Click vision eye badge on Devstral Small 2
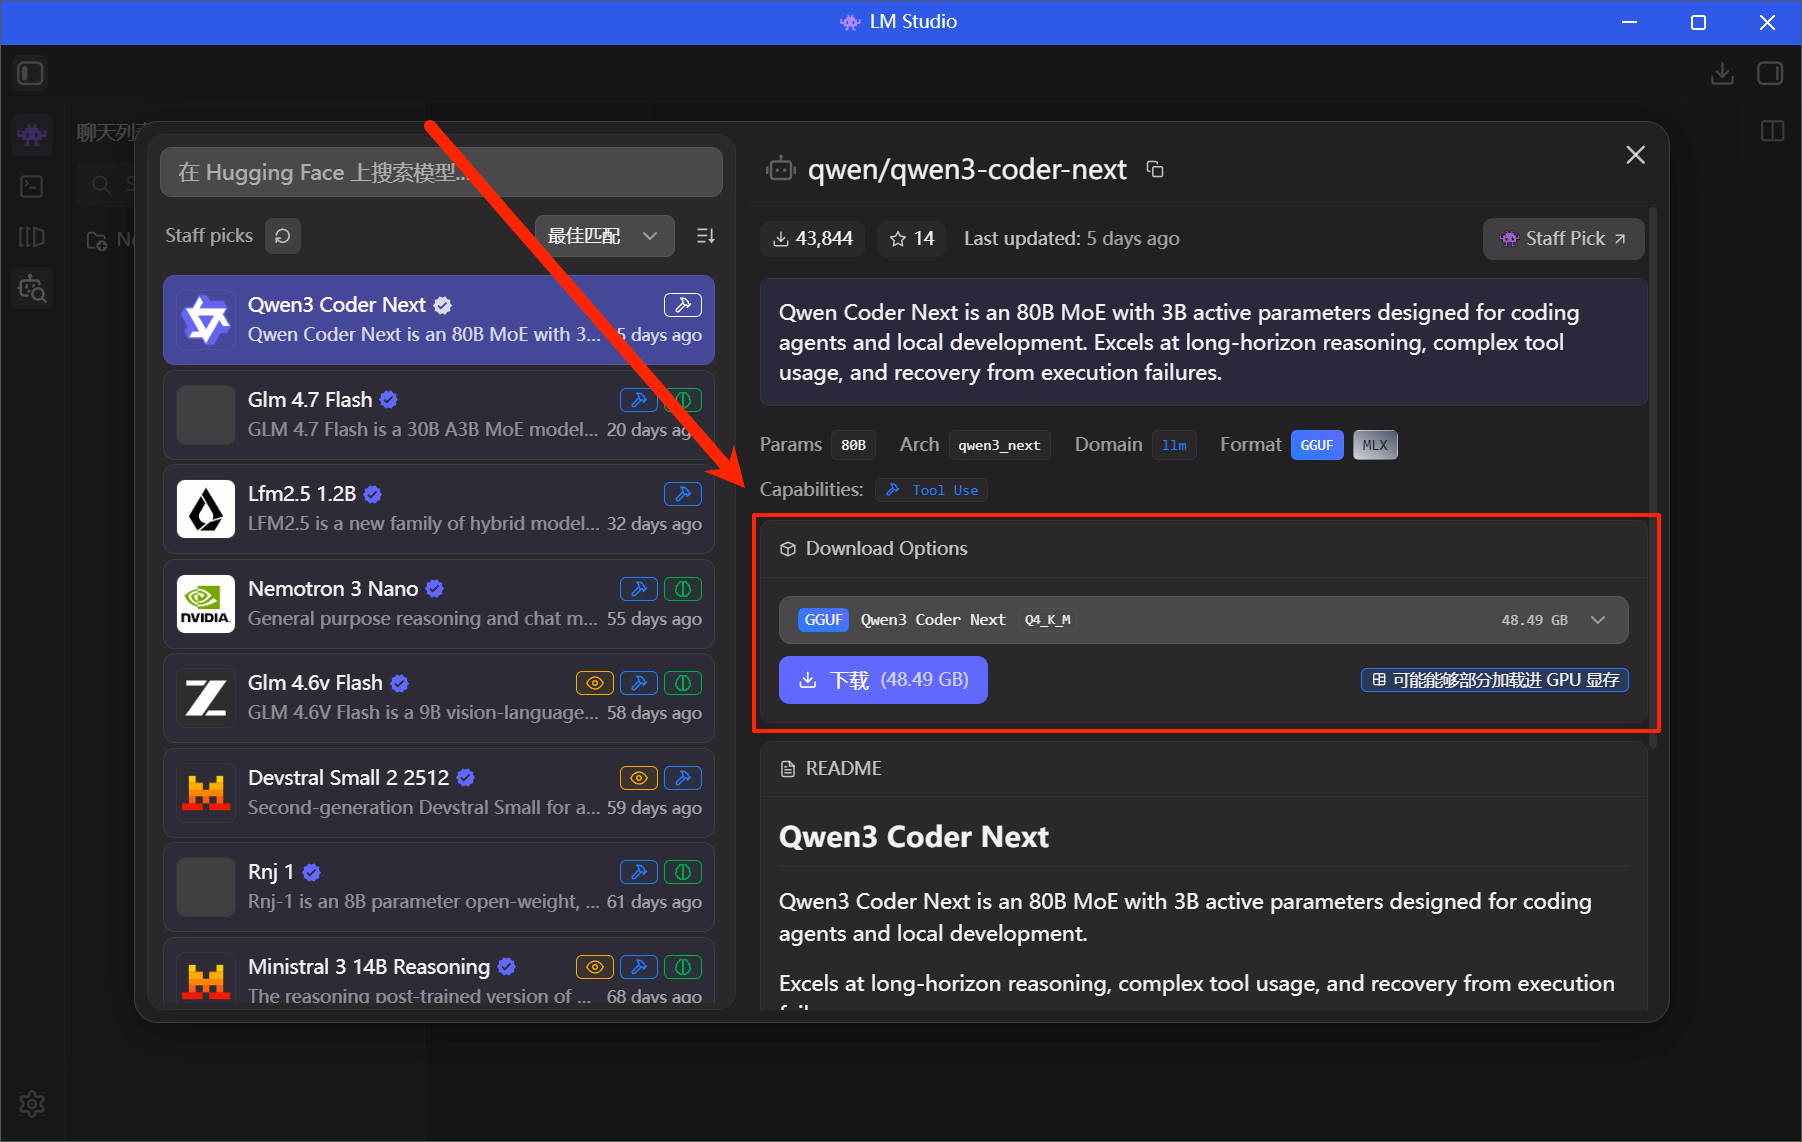The image size is (1802, 1142). tap(639, 778)
